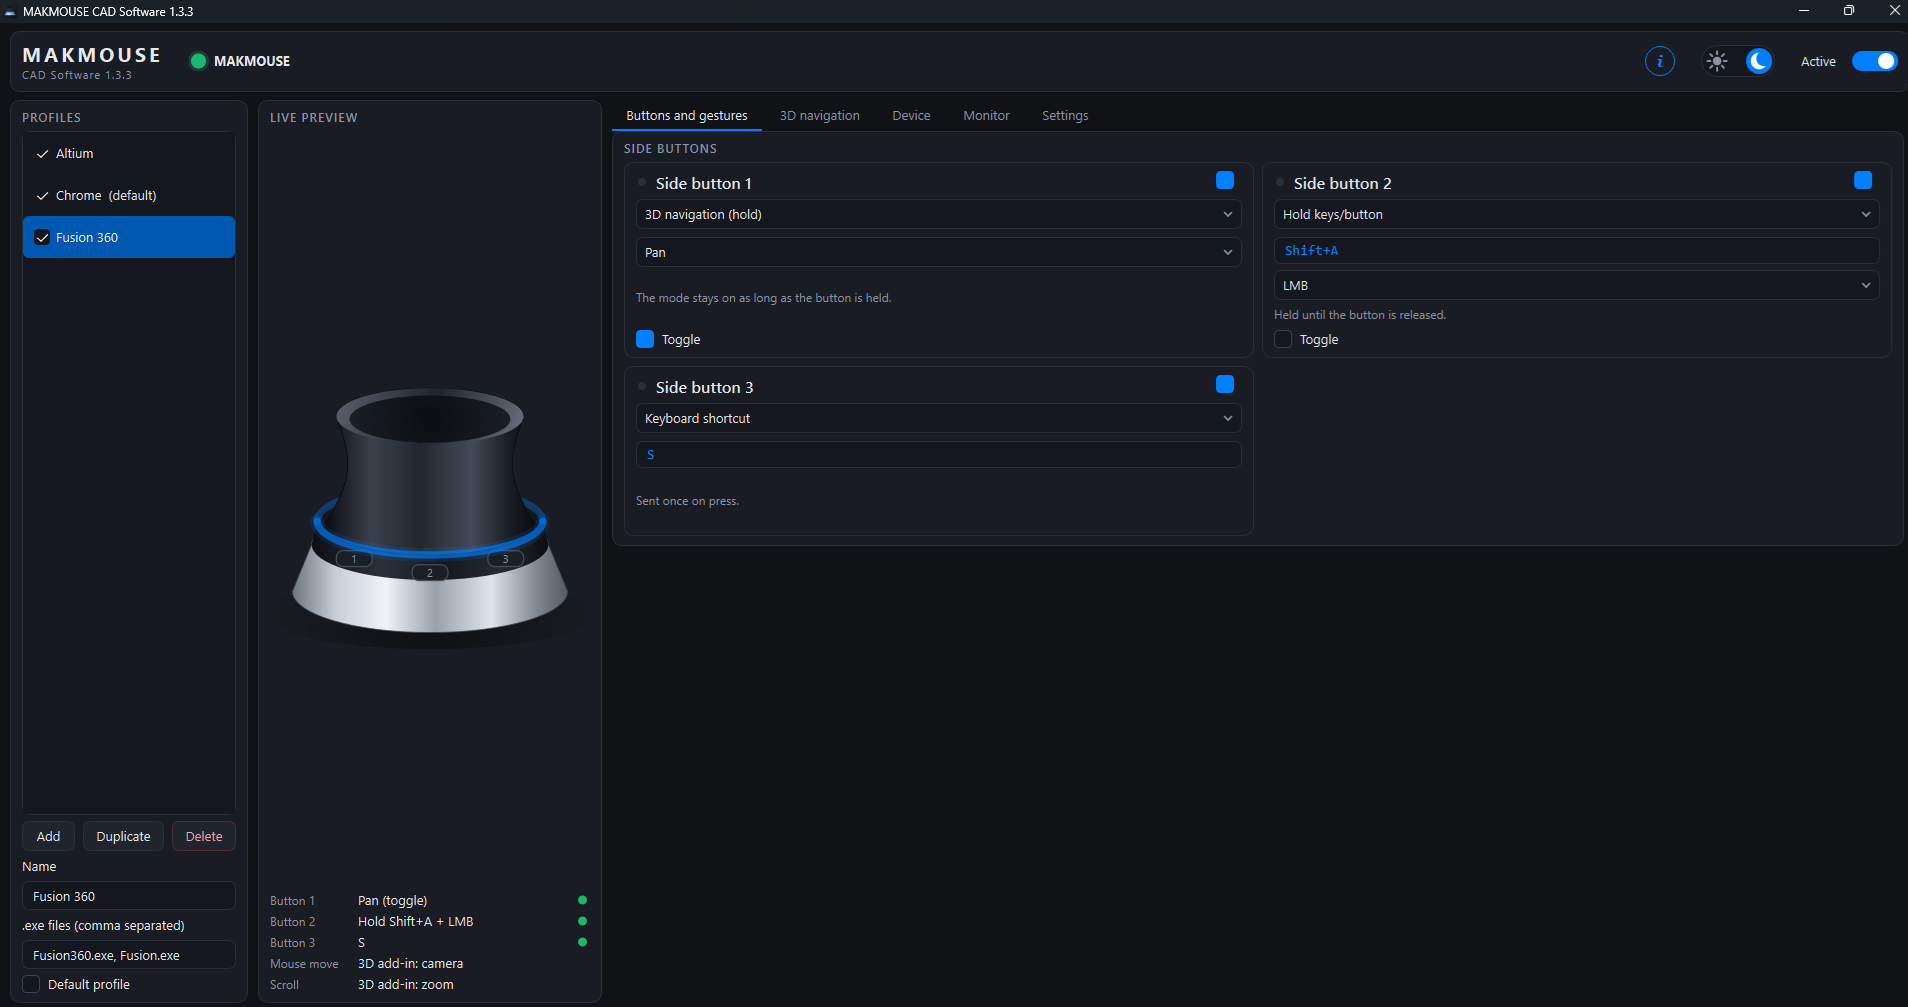This screenshot has height=1007, width=1908.
Task: Open the Pan mode dropdown
Action: point(938,252)
